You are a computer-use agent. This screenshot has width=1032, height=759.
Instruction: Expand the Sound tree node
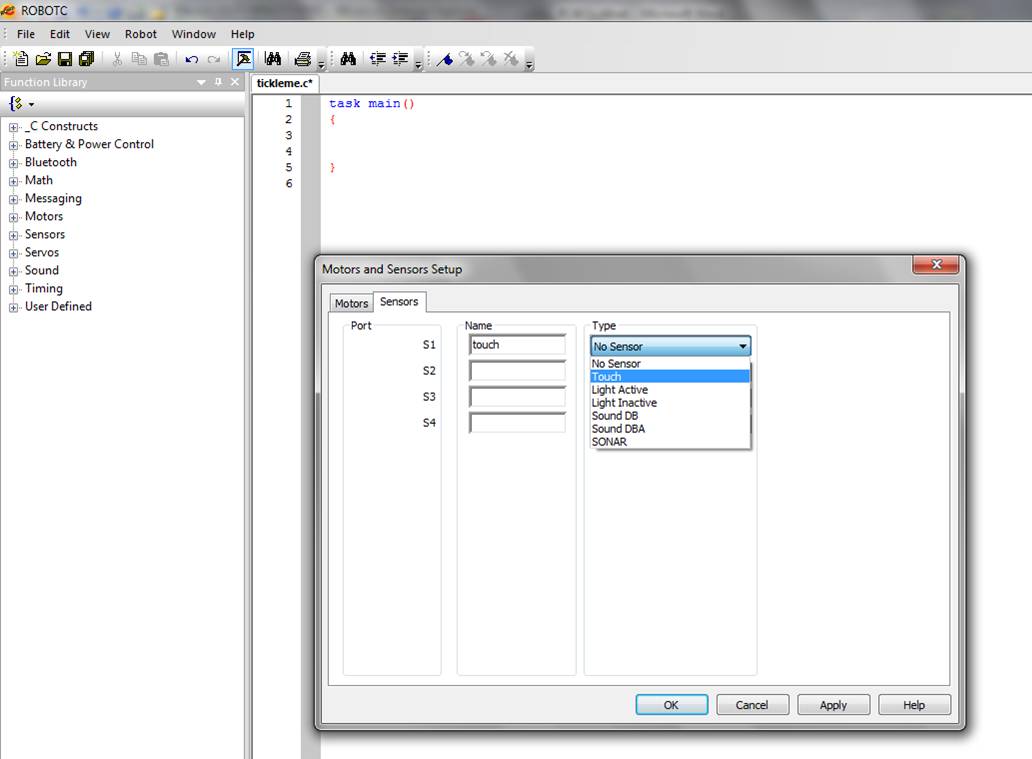pyautogui.click(x=13, y=271)
